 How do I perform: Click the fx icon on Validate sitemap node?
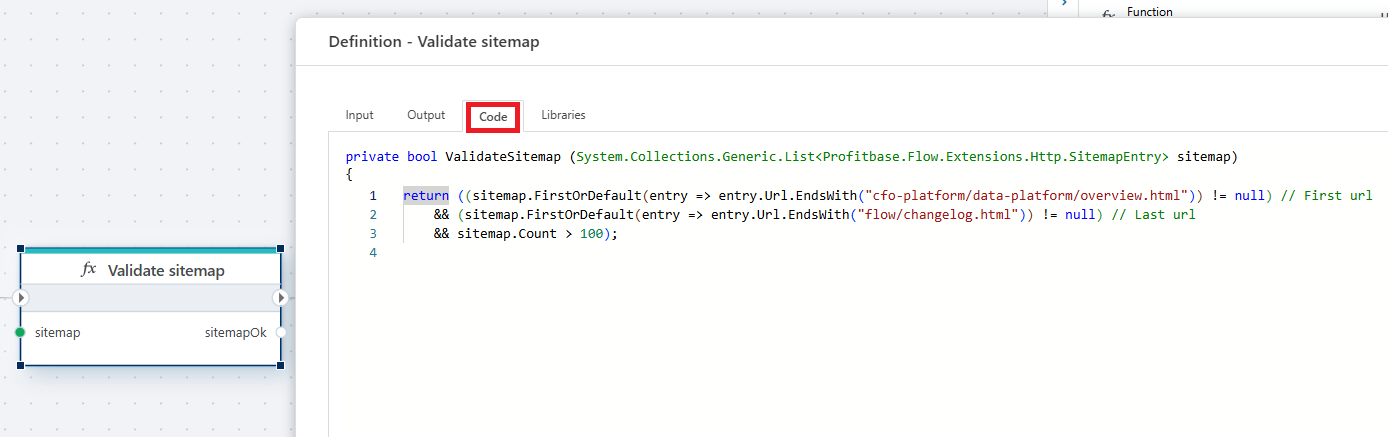point(89,270)
